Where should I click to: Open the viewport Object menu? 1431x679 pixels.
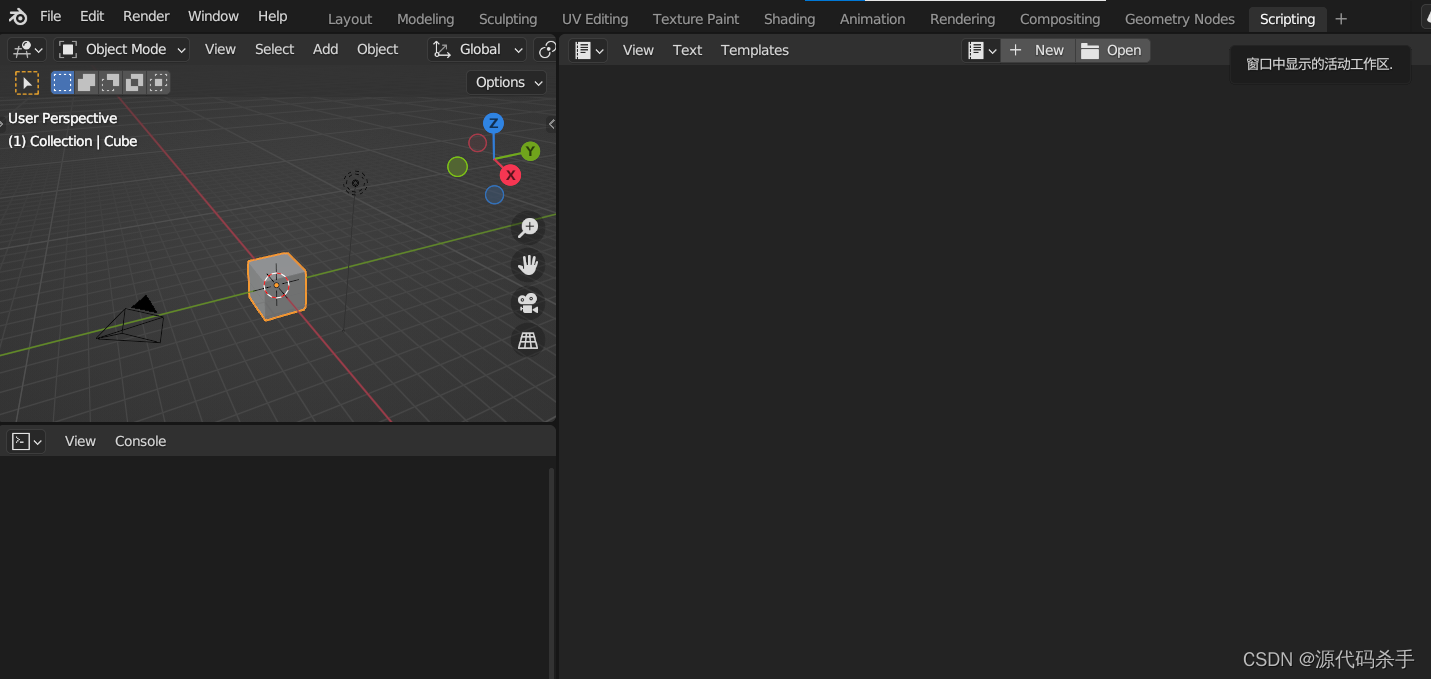click(377, 49)
